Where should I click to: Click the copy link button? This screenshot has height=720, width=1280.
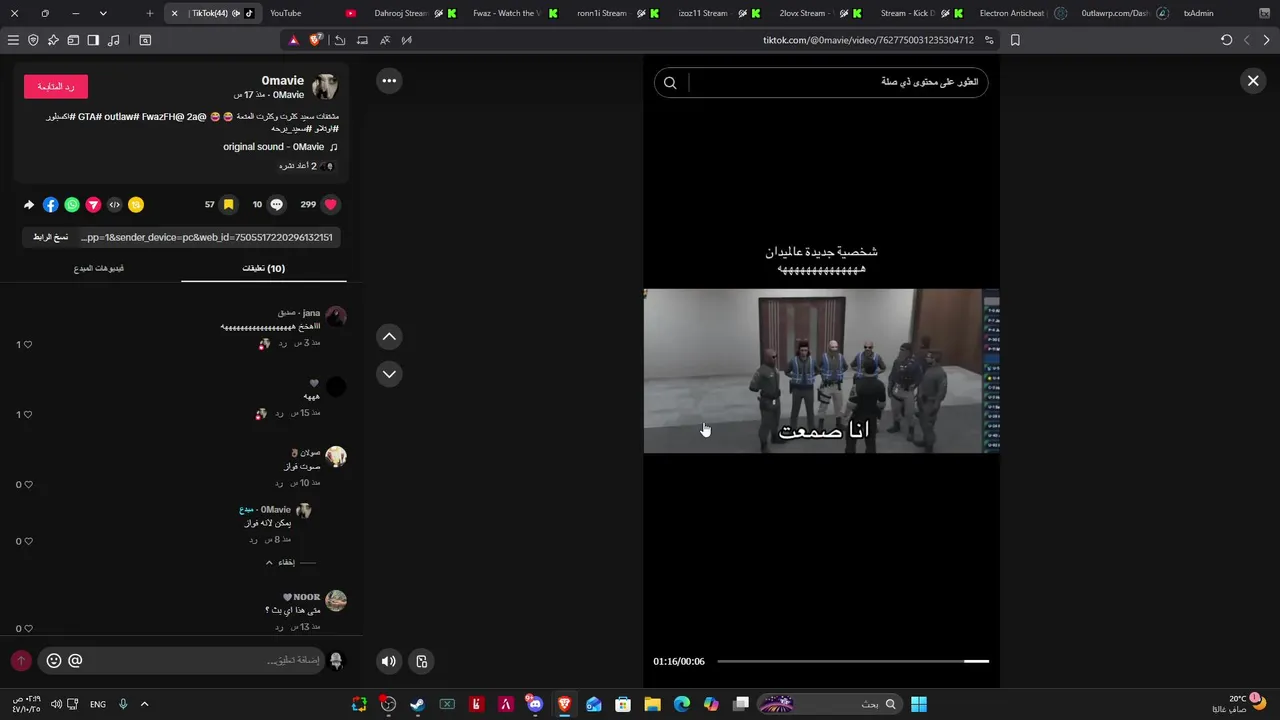click(51, 237)
